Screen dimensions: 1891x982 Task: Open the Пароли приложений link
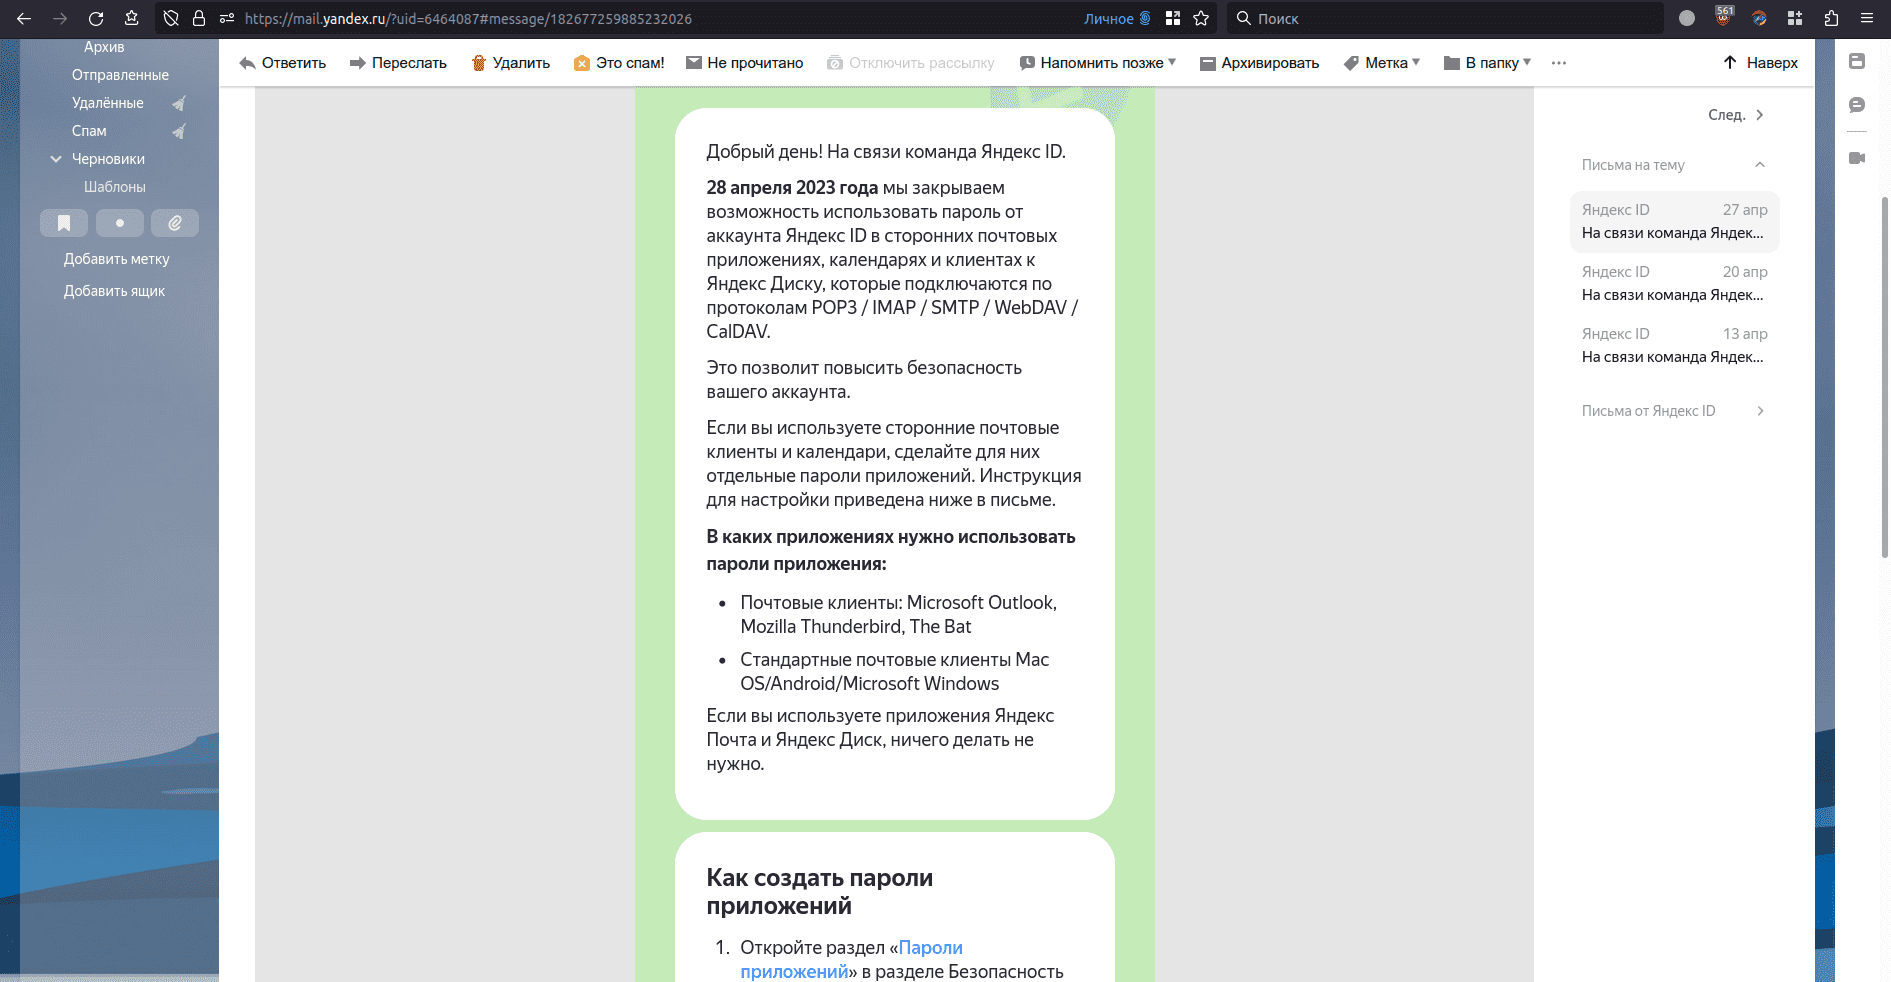930,948
